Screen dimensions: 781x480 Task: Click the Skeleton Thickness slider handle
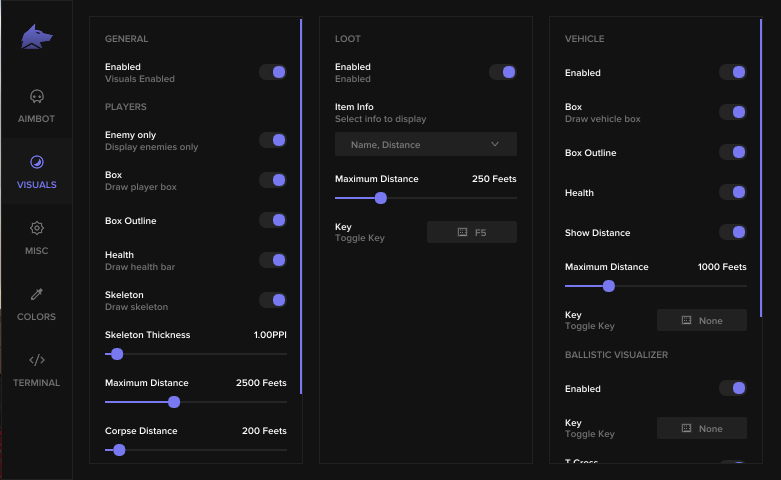click(x=117, y=354)
